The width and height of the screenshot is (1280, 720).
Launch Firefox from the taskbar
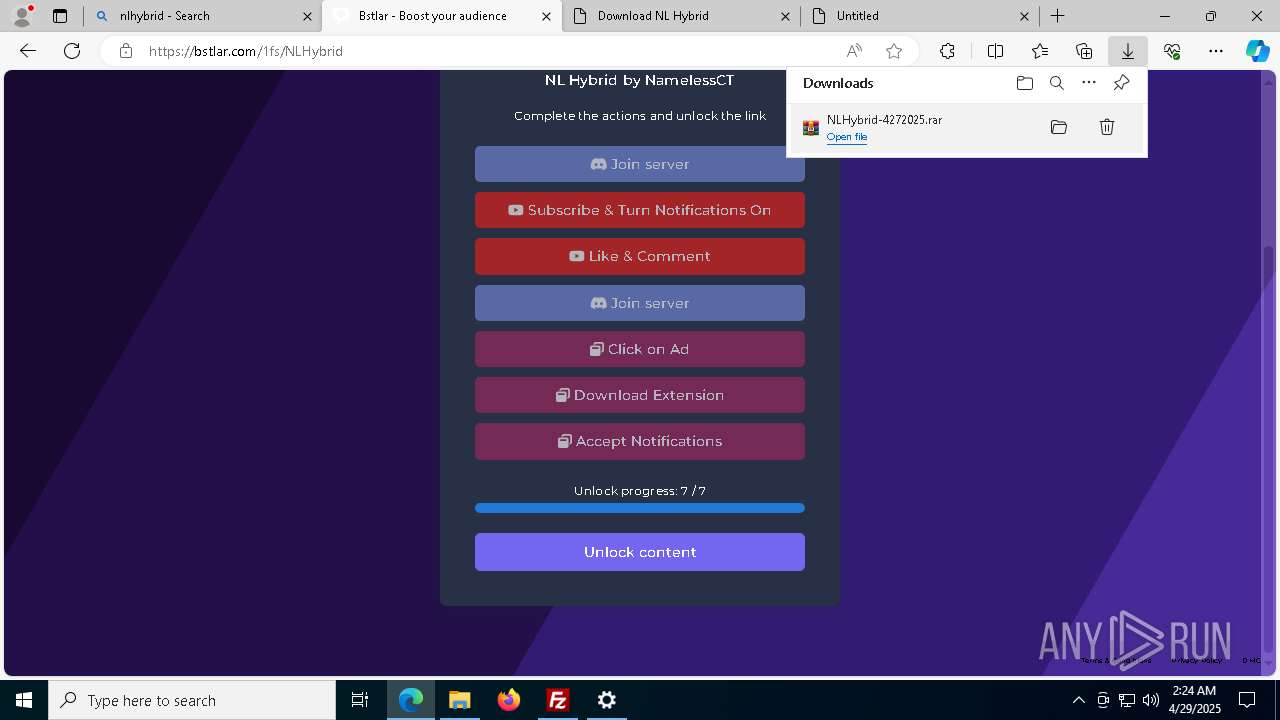point(509,700)
